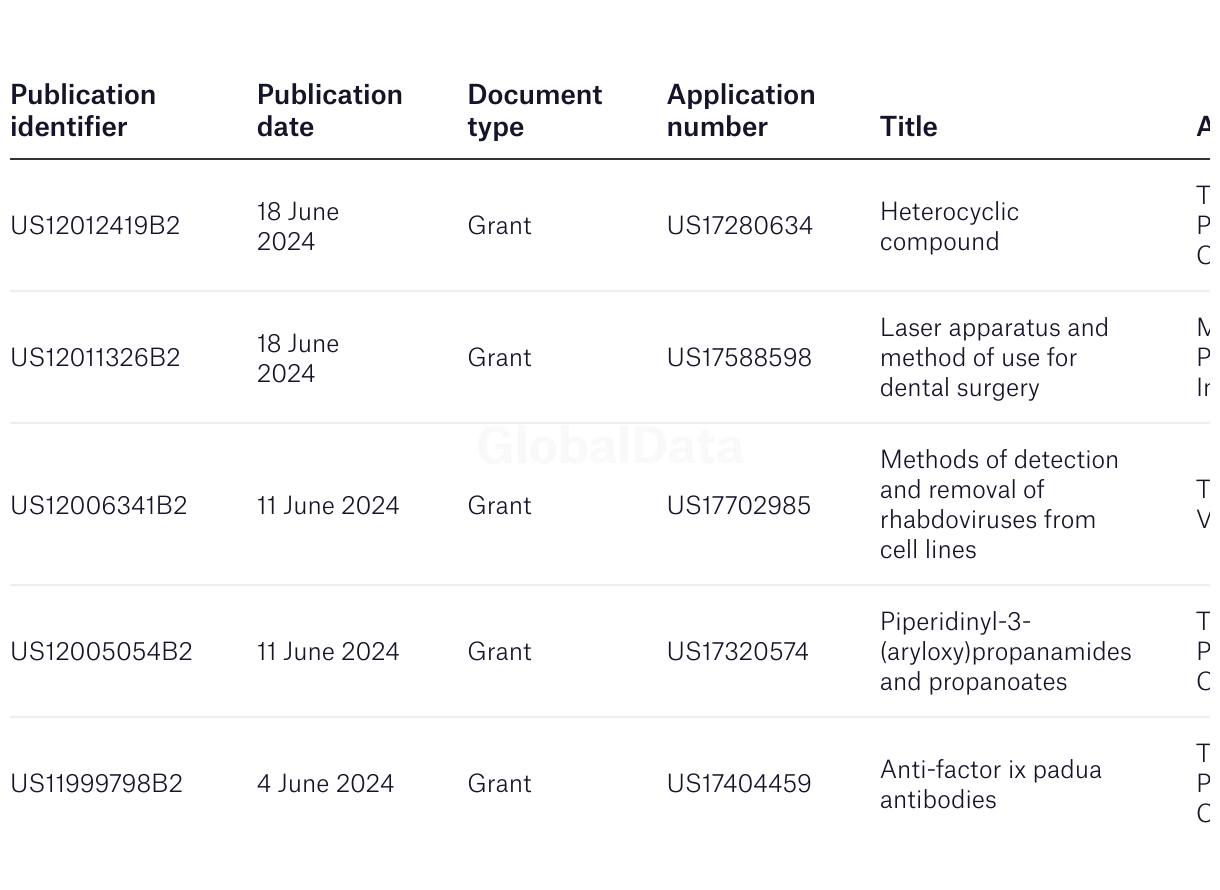Click the Laser apparatus dental surgery title
The height and width of the screenshot is (890, 1220).
click(x=994, y=358)
